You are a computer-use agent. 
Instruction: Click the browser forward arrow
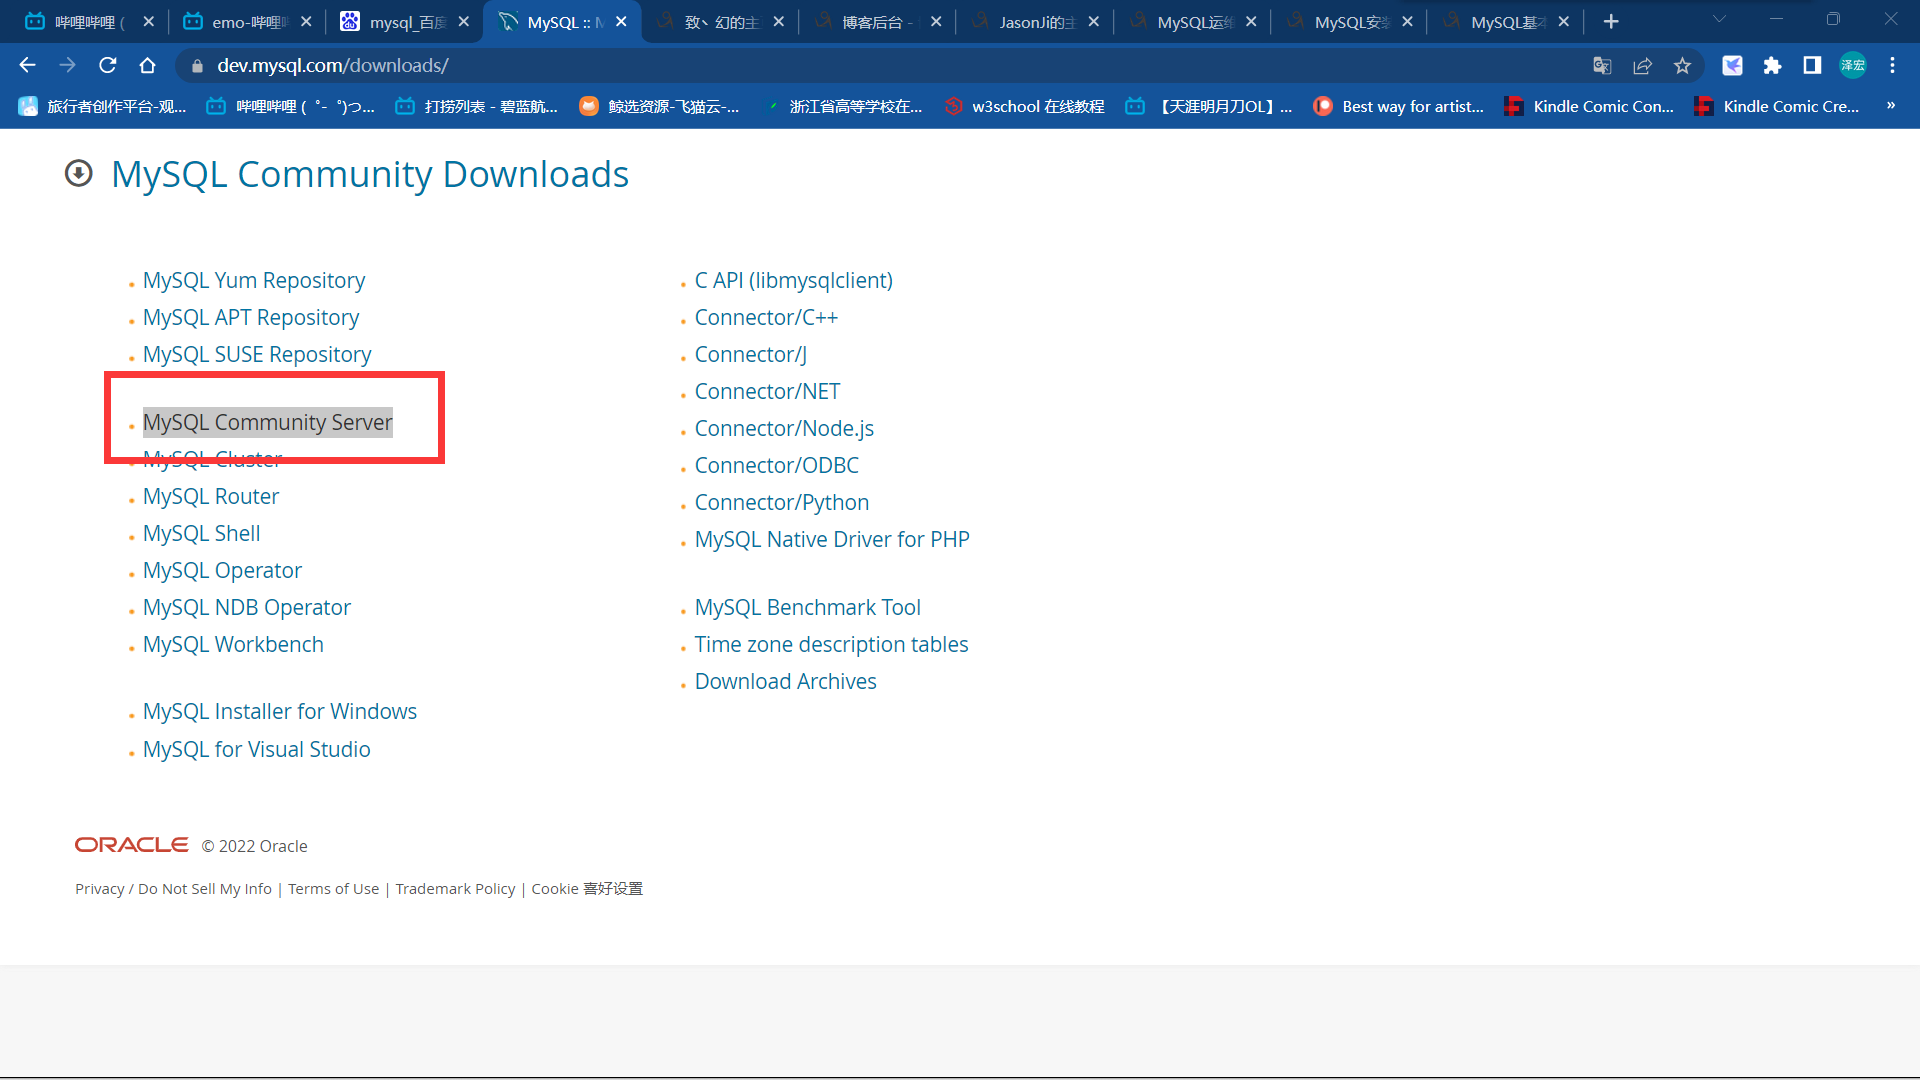67,65
